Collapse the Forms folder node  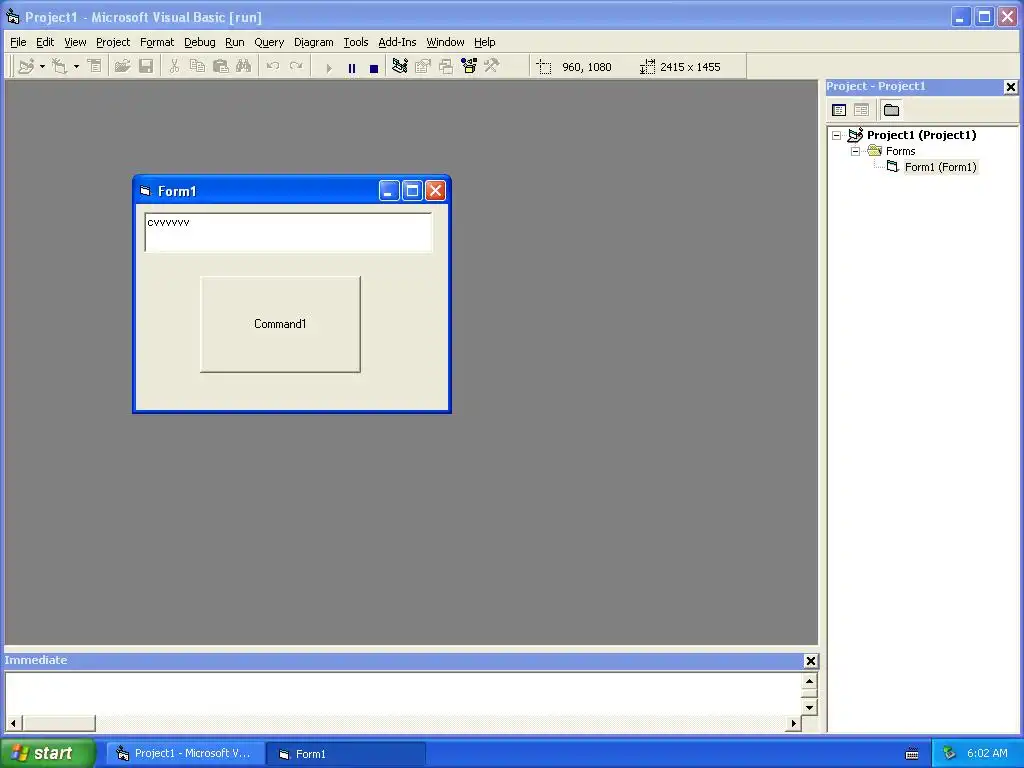[856, 152]
